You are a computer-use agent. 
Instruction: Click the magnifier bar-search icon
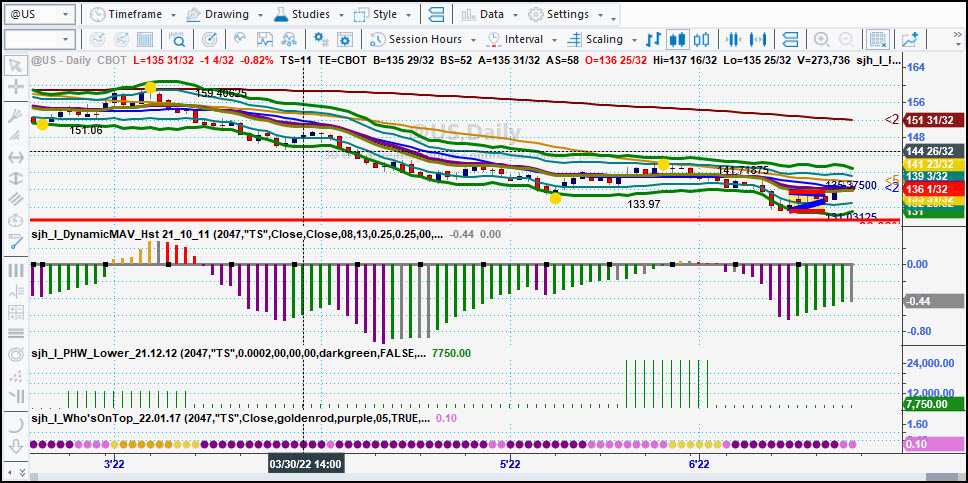[x=177, y=40]
